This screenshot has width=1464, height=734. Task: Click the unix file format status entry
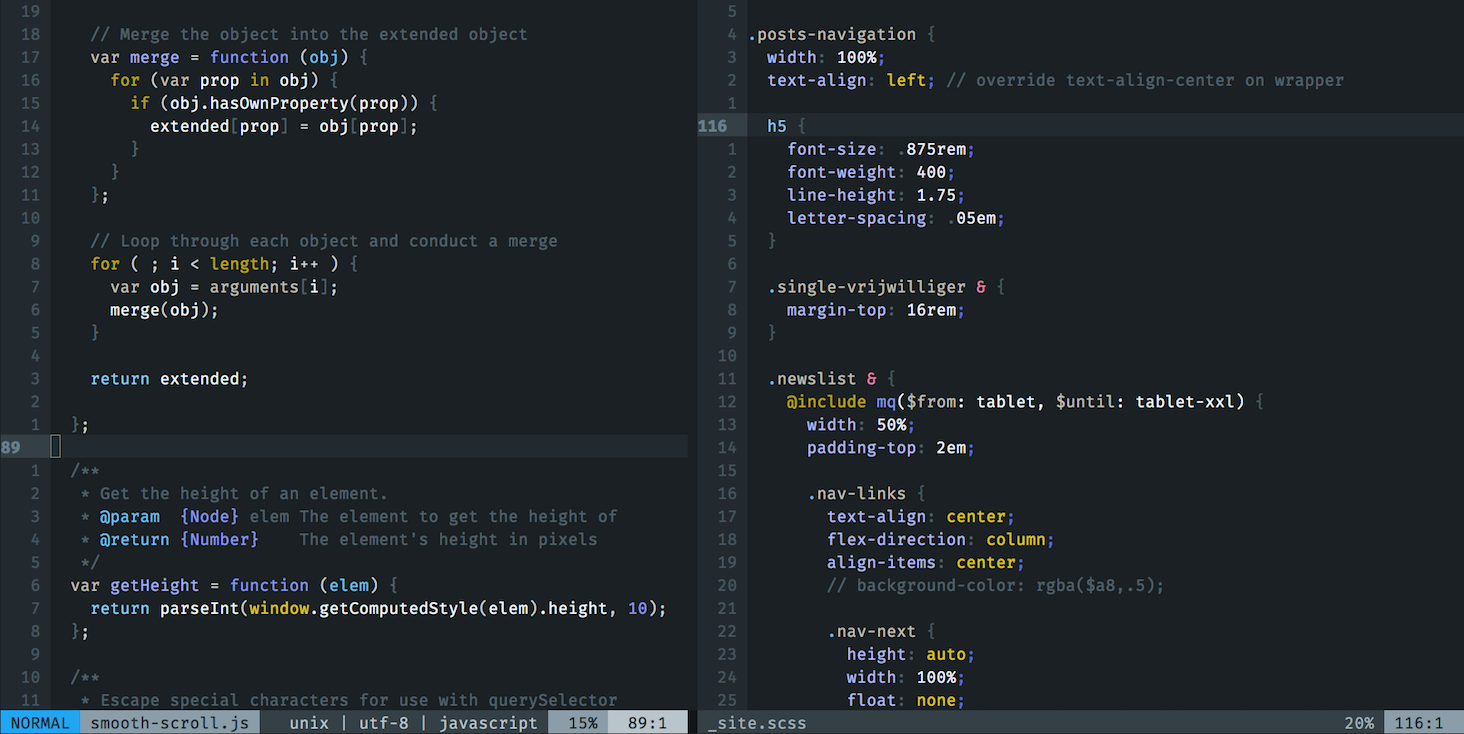(309, 723)
